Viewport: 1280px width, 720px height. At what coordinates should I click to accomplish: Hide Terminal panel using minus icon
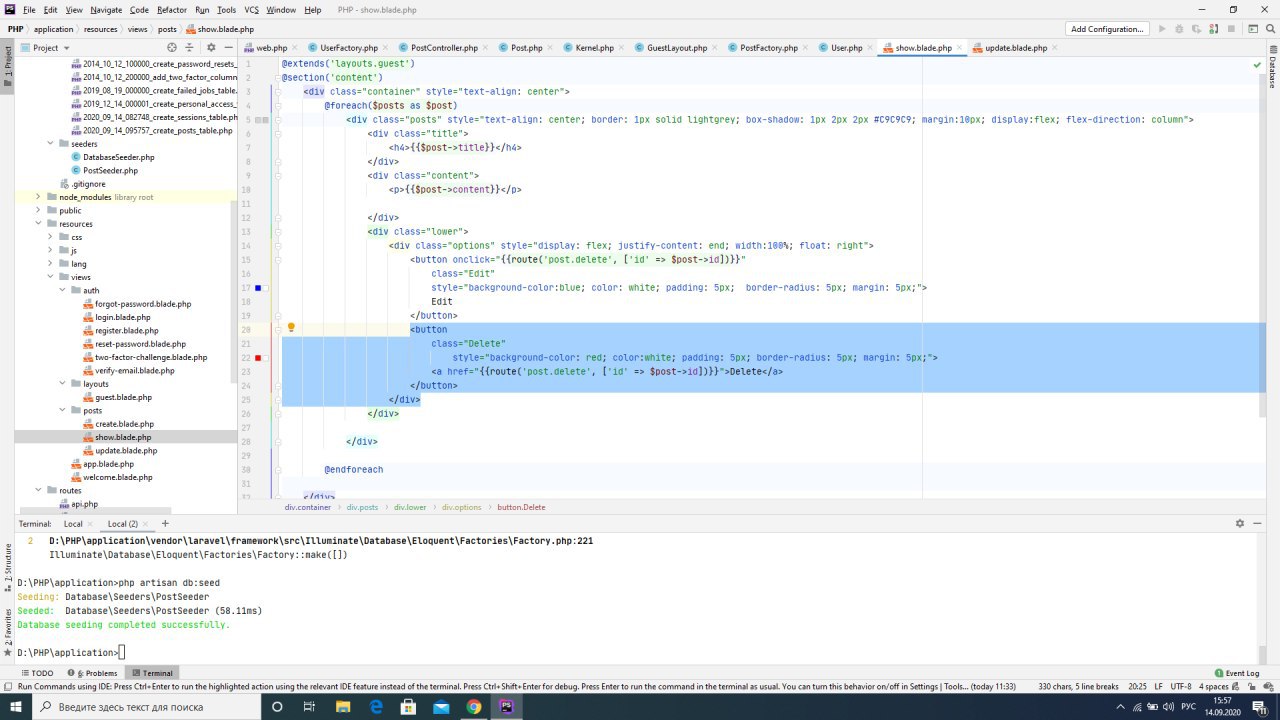coord(1256,523)
